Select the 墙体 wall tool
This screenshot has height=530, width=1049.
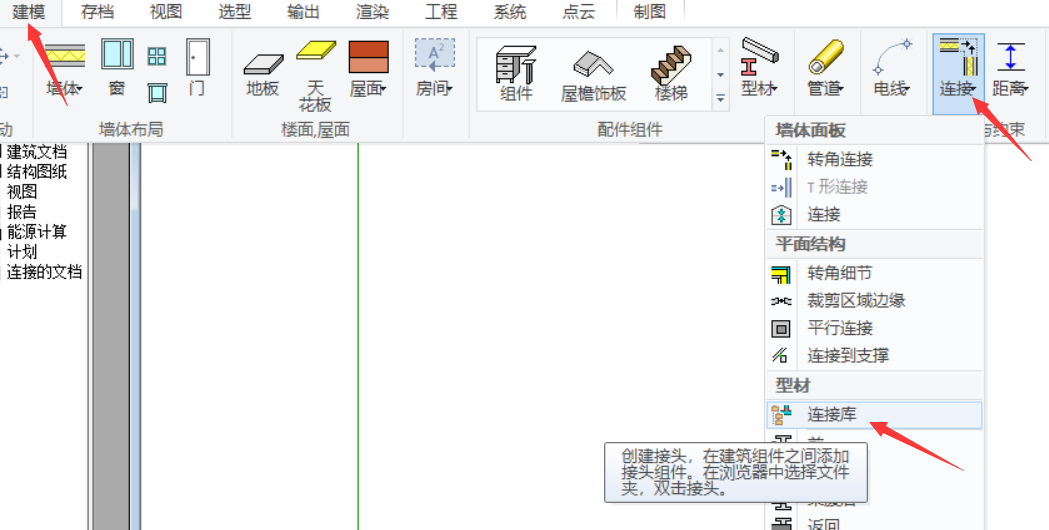[x=65, y=70]
